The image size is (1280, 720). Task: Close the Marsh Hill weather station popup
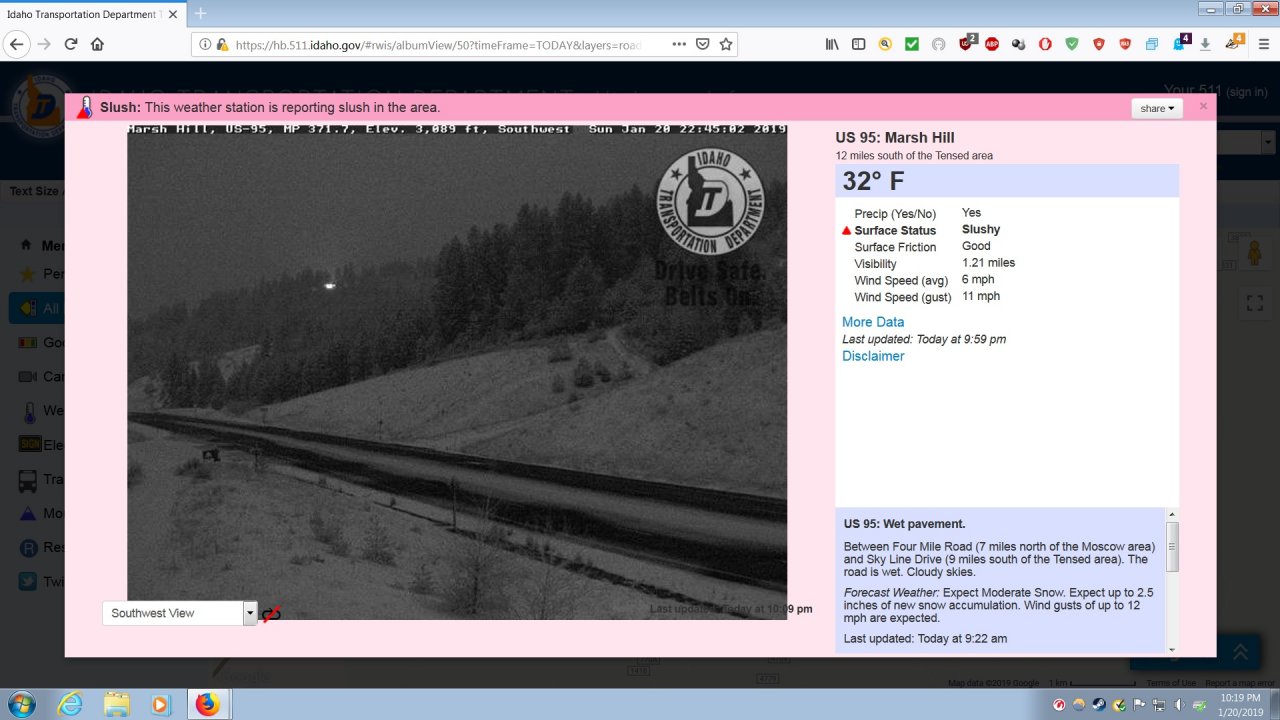[1203, 106]
